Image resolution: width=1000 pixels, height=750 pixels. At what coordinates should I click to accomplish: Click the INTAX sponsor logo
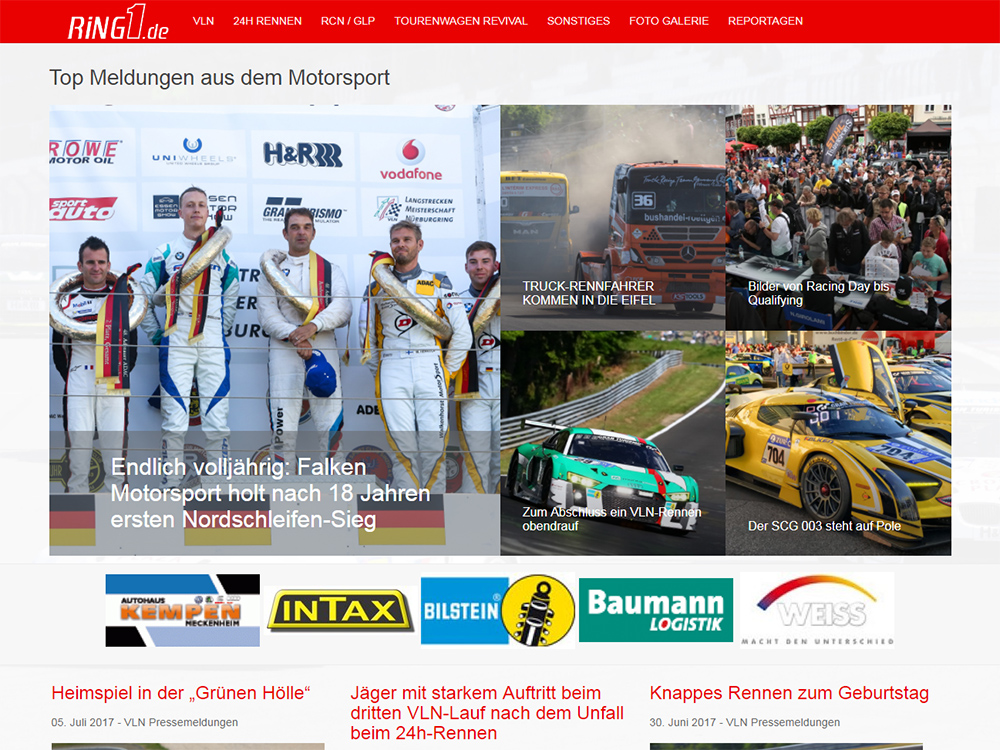pyautogui.click(x=341, y=611)
